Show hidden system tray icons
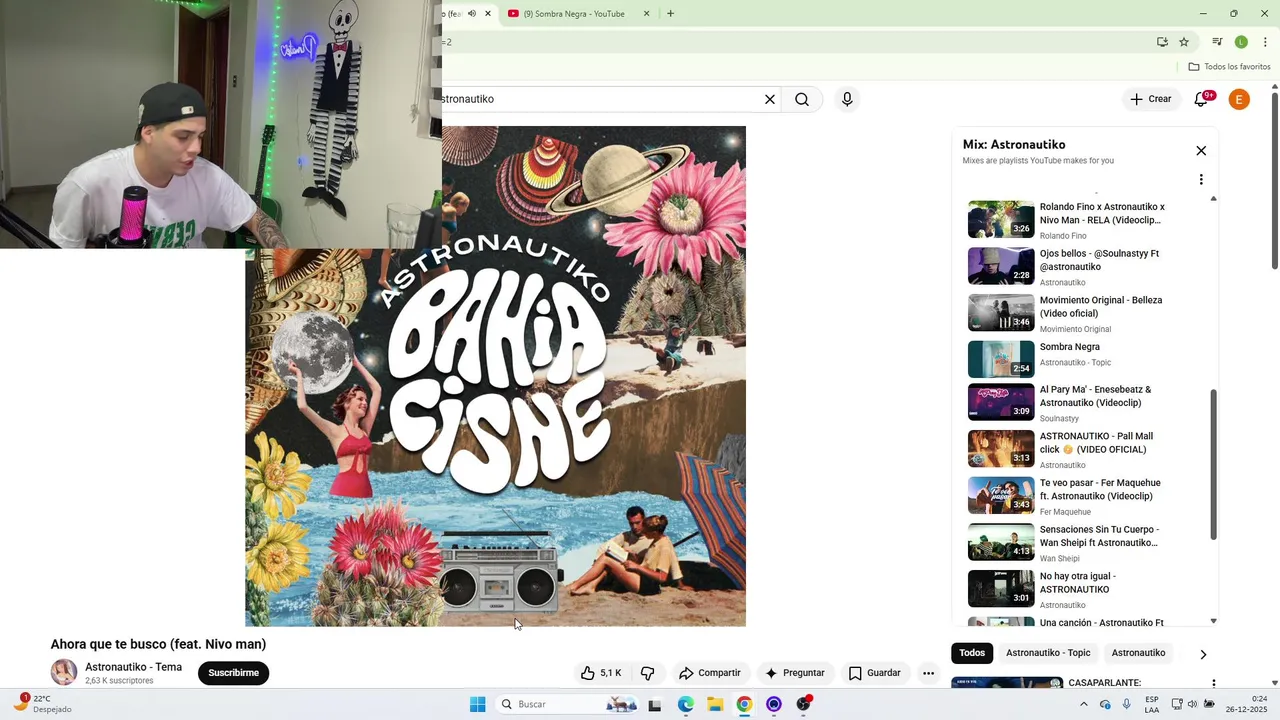The height and width of the screenshot is (720, 1280). point(1083,704)
